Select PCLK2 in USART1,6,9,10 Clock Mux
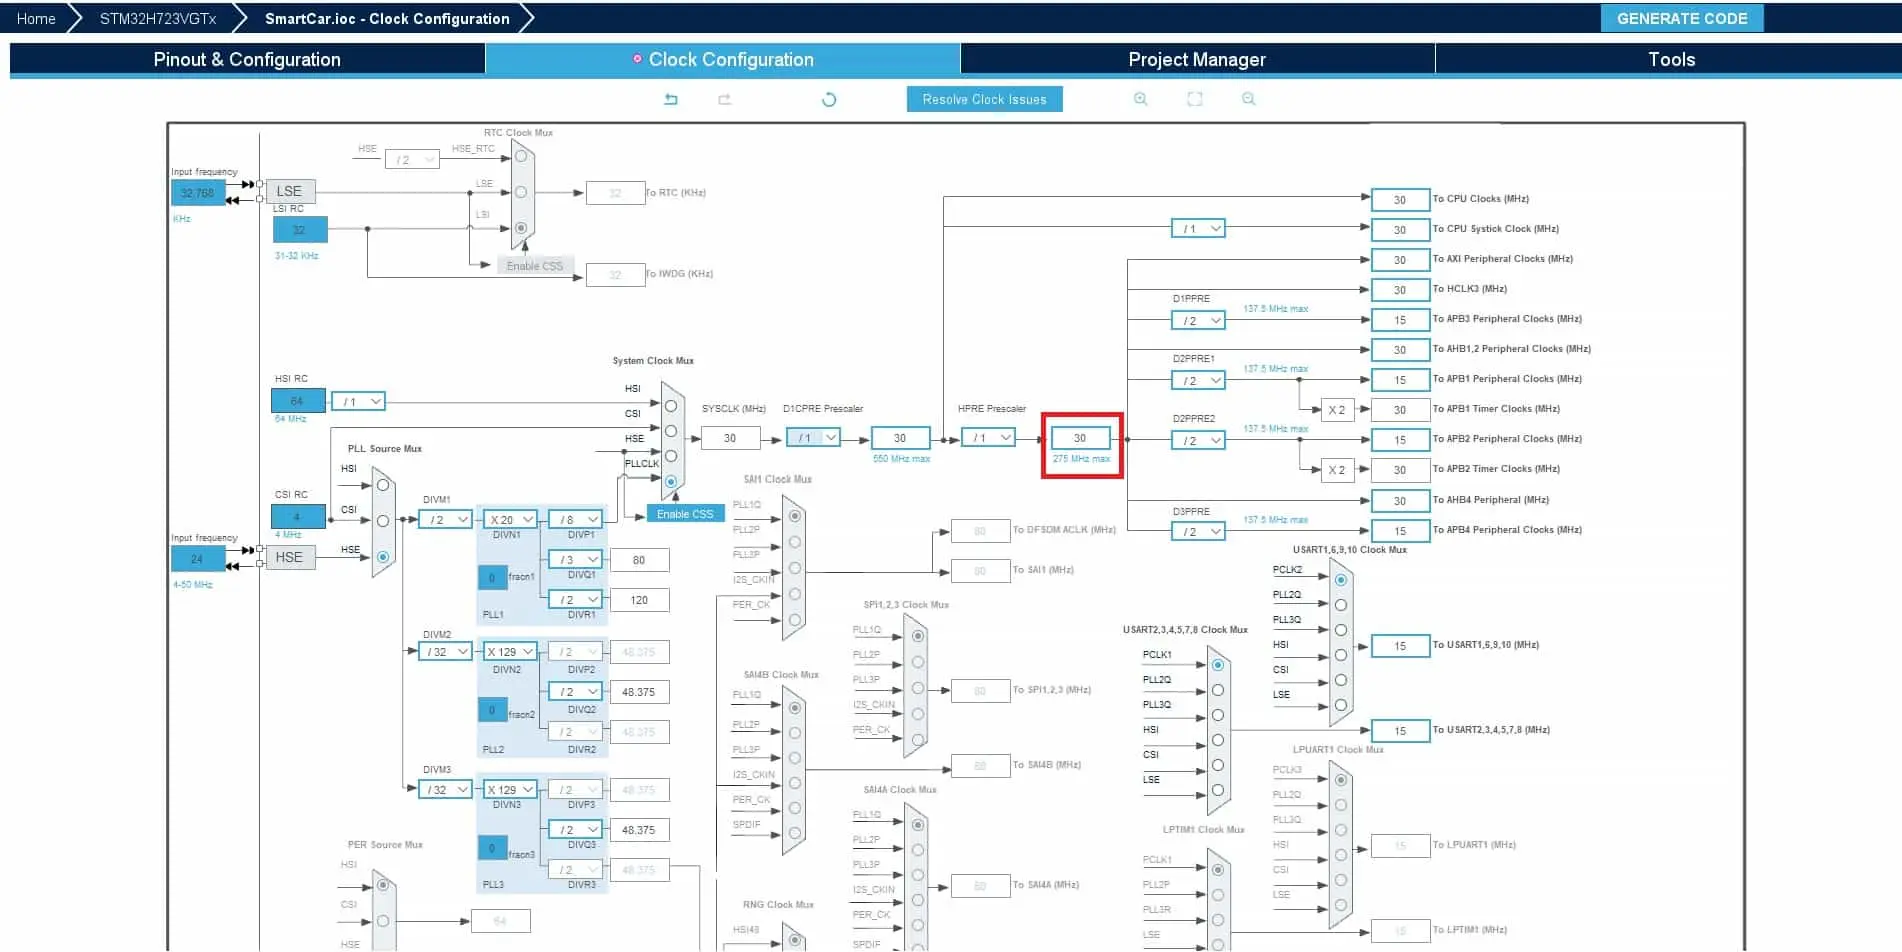This screenshot has height=952, width=1902. pos(1341,580)
